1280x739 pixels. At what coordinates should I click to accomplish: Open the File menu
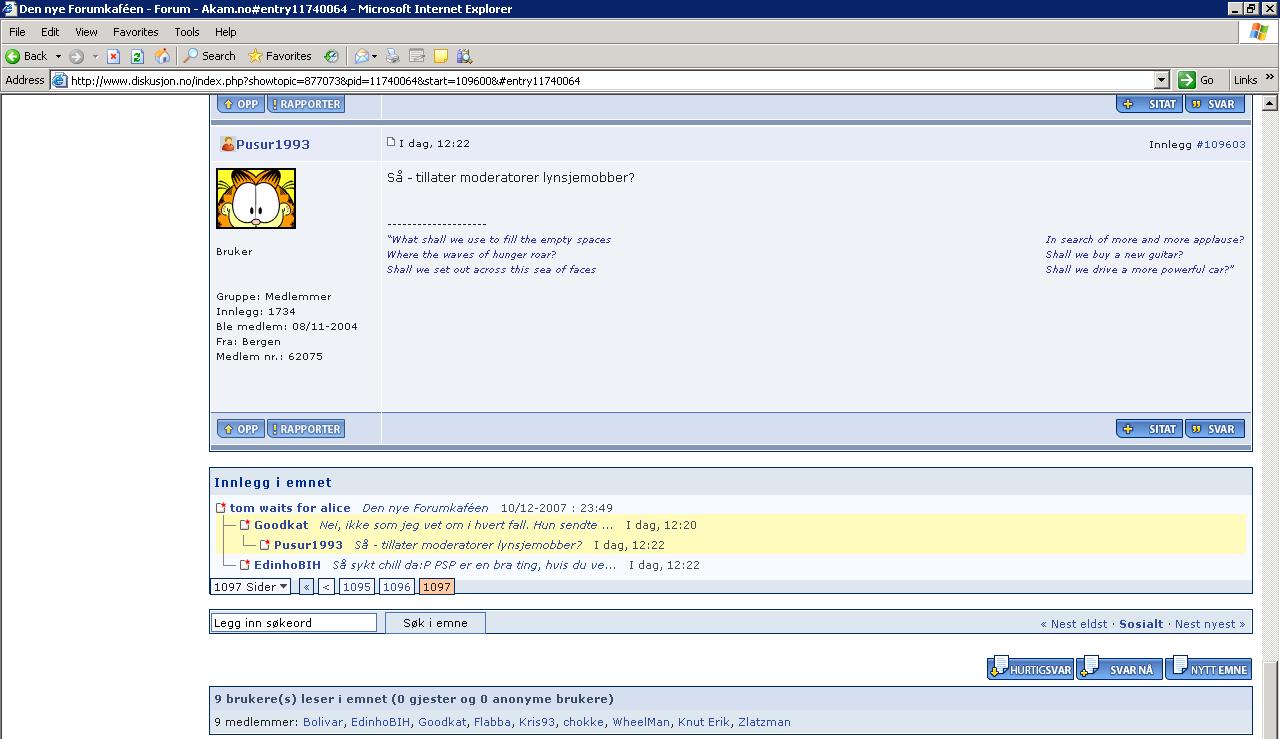coord(17,32)
